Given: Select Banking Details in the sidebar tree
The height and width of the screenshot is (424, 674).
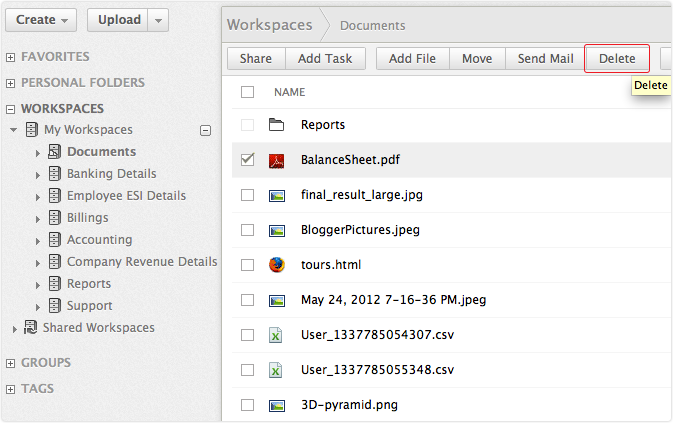Looking at the screenshot, I should pos(112,174).
